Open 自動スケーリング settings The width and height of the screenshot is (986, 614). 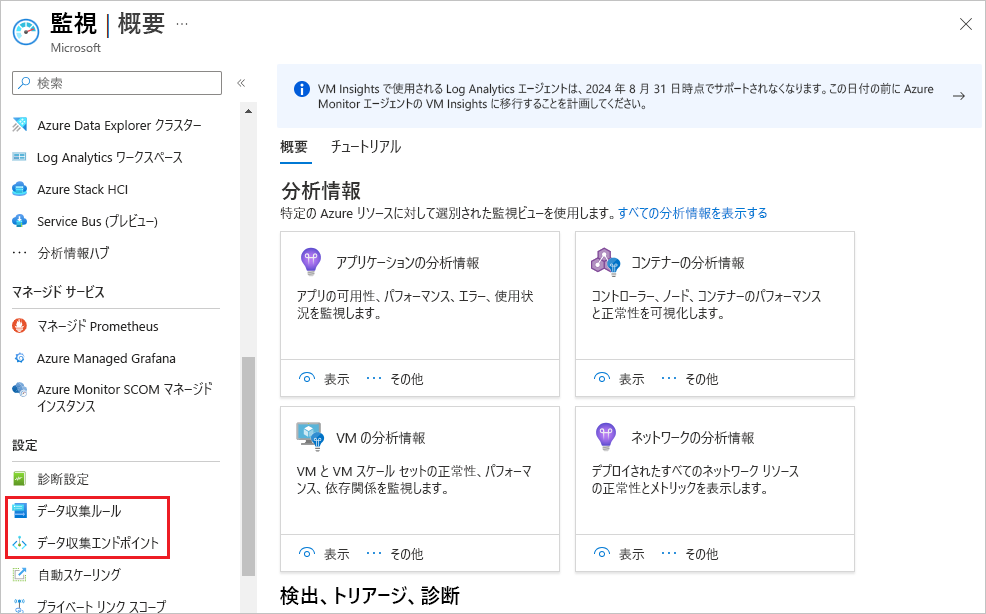click(x=79, y=575)
